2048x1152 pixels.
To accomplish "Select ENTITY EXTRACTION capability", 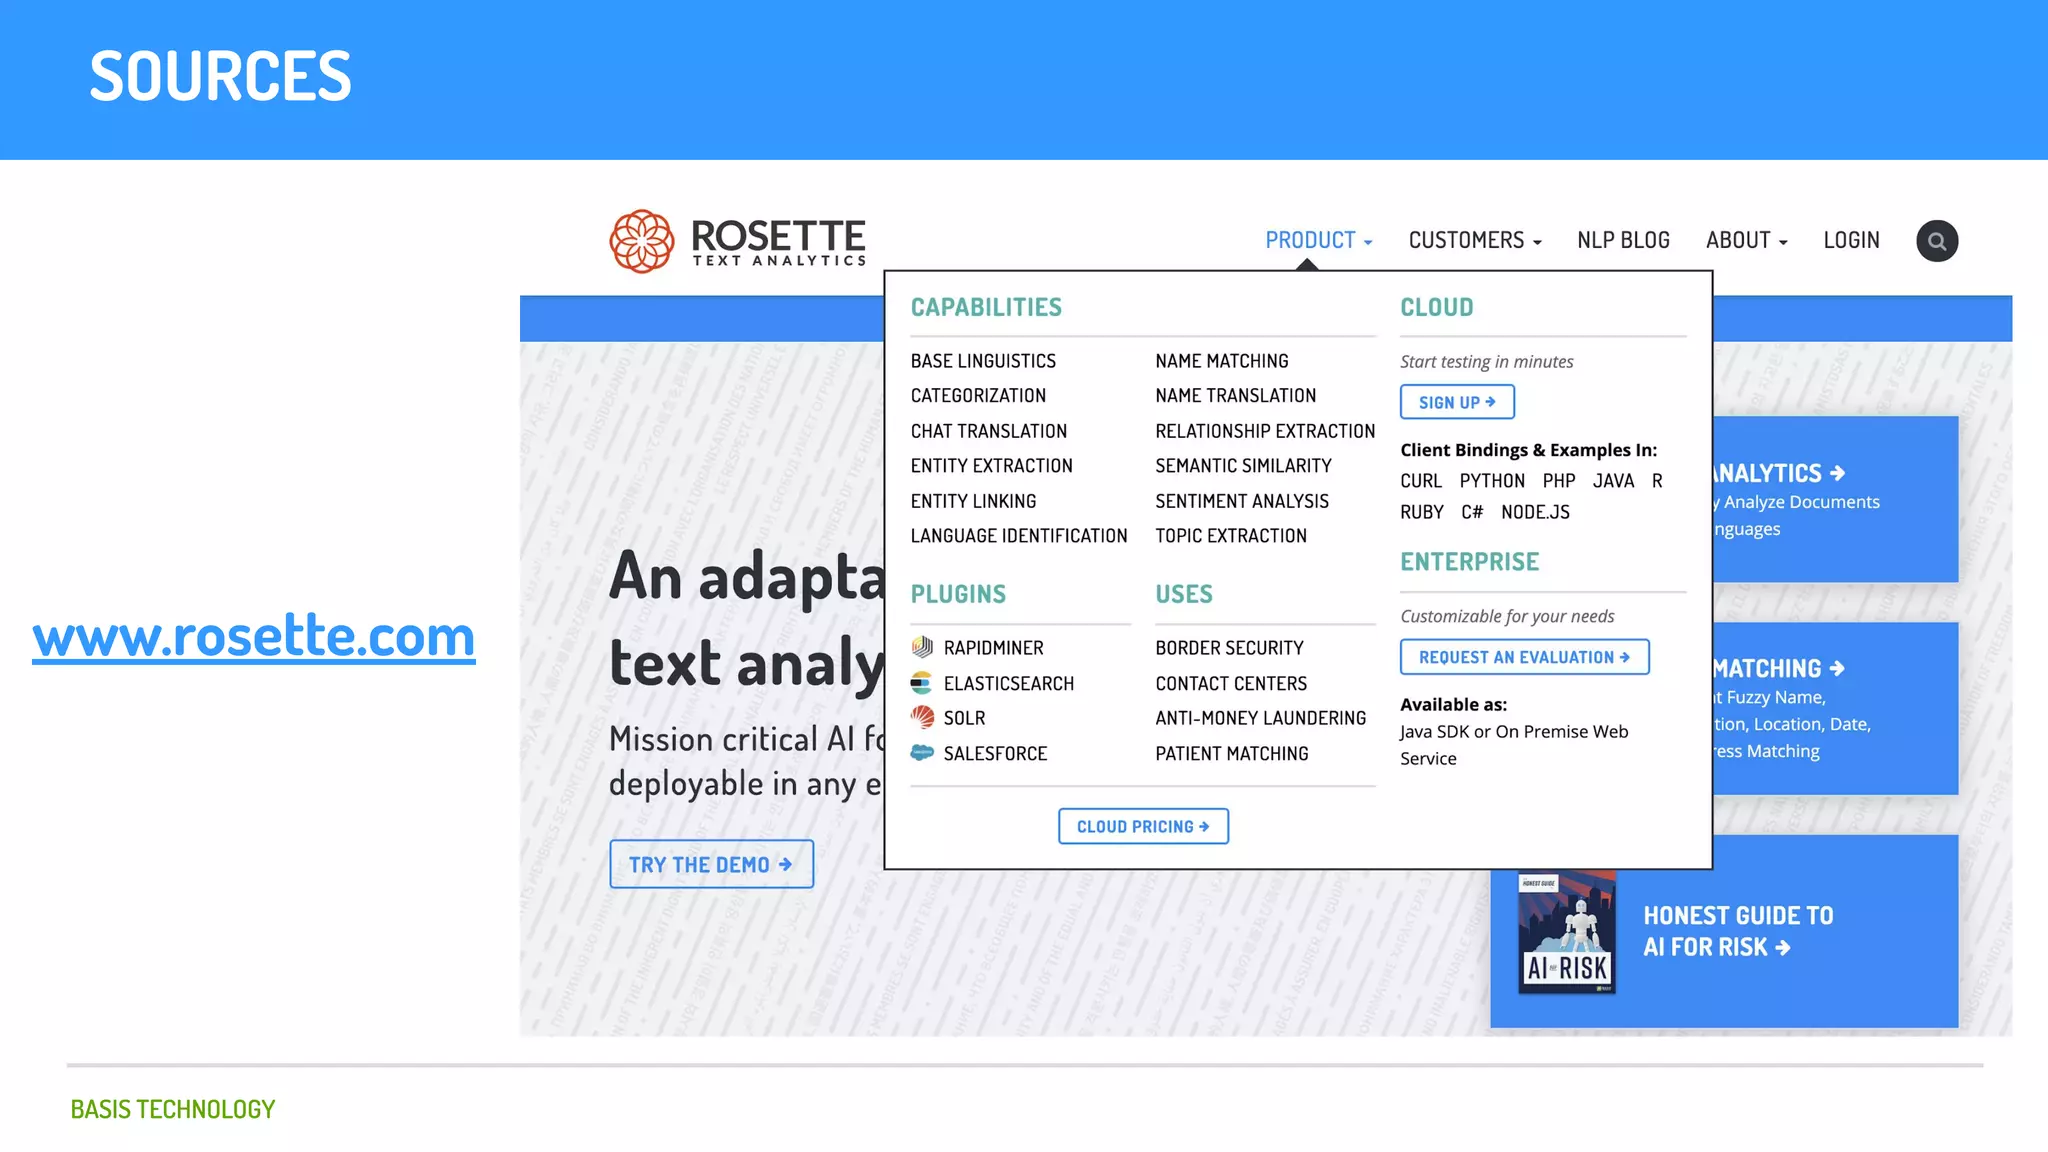I will coord(991,466).
